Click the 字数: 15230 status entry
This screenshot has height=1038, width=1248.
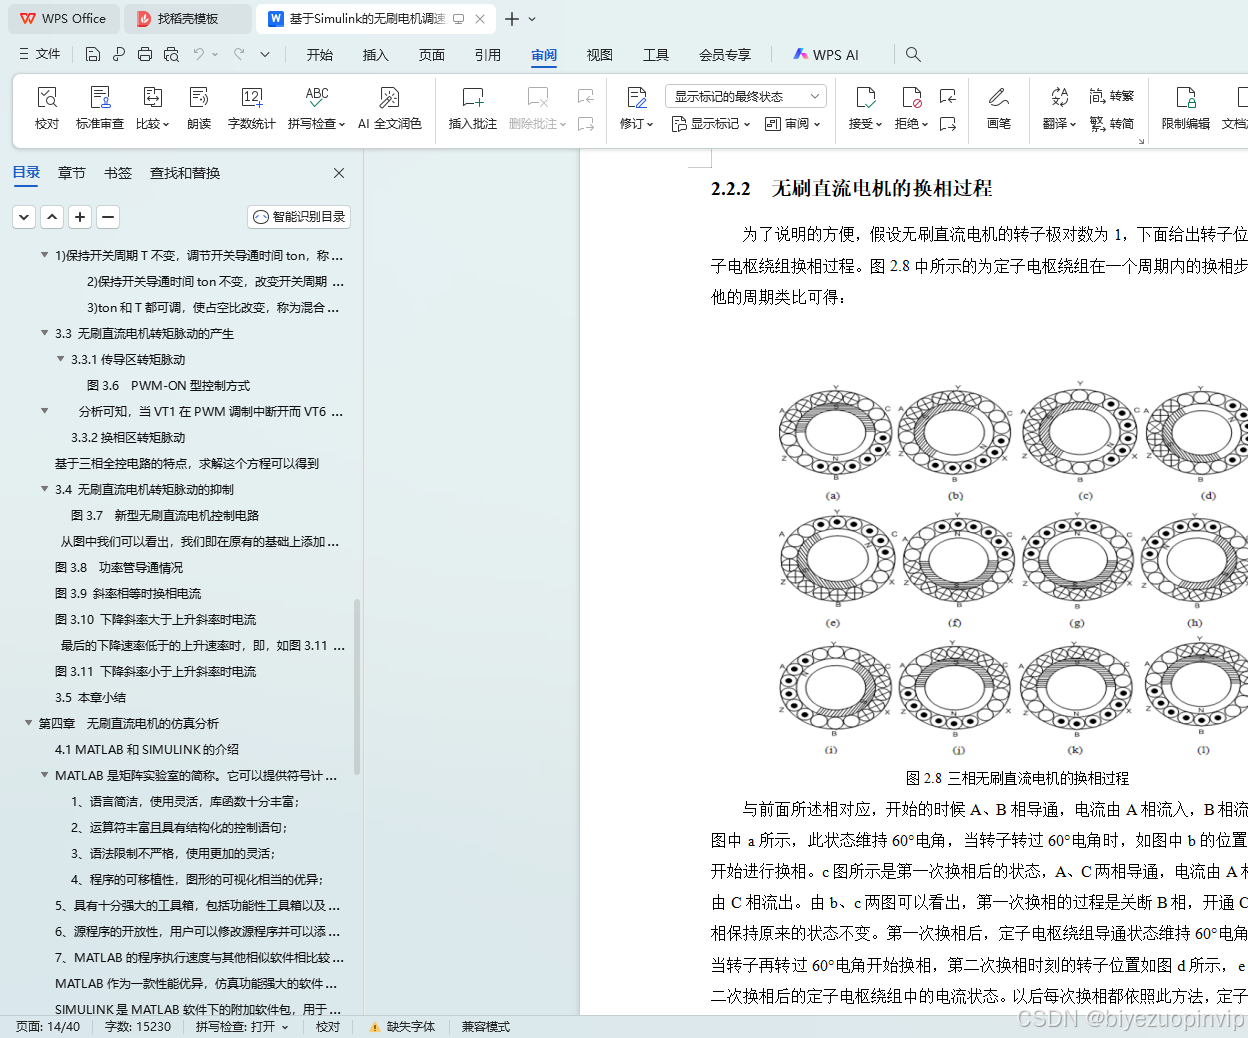tap(138, 1027)
